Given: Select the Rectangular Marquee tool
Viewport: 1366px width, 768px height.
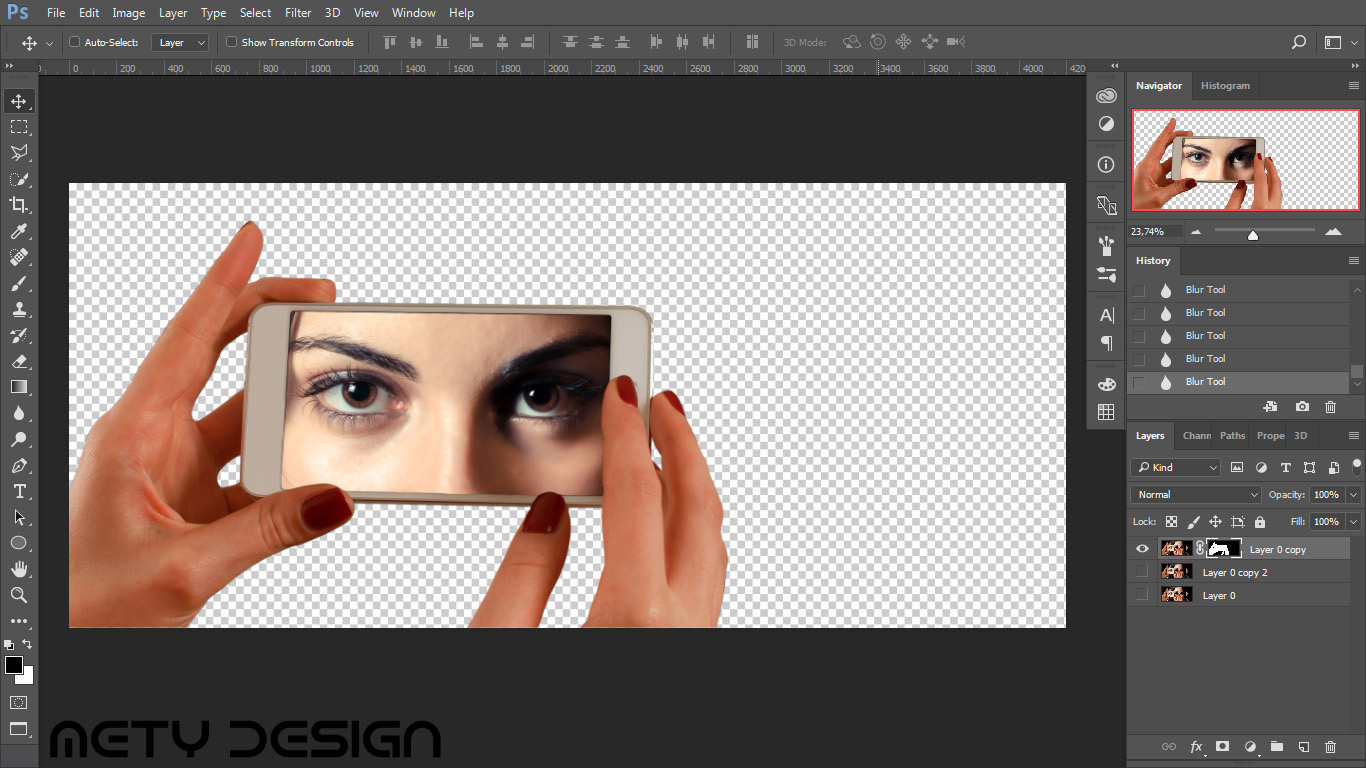Looking at the screenshot, I should pos(18,127).
